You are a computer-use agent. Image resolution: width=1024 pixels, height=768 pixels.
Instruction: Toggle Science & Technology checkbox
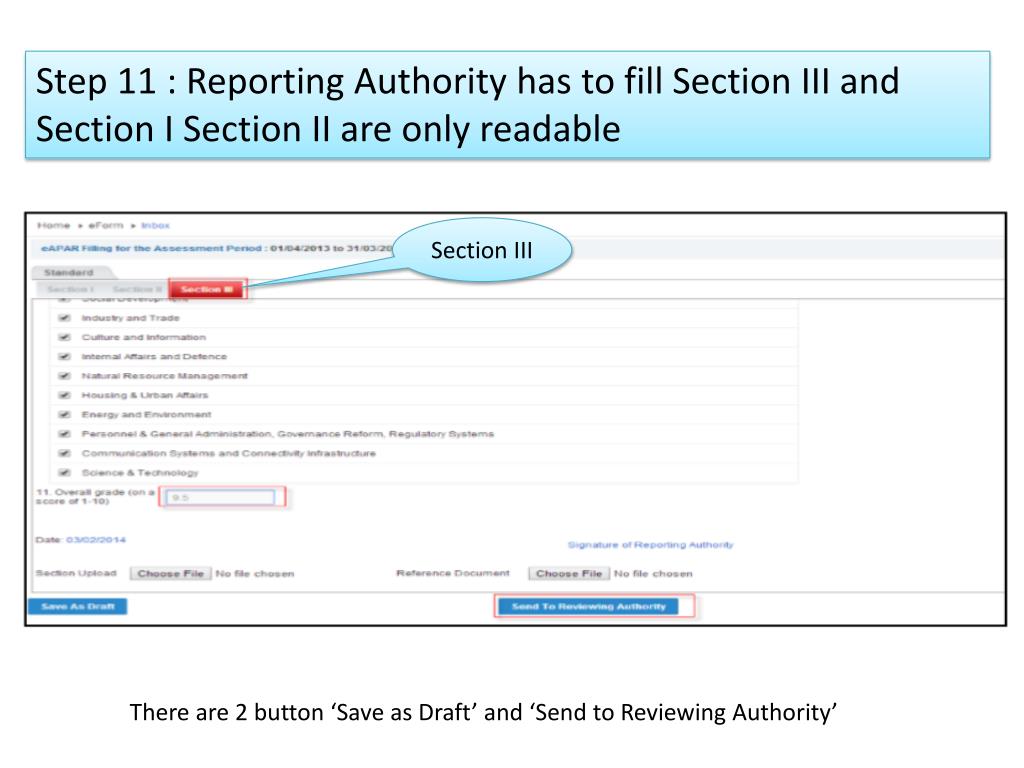pyautogui.click(x=64, y=472)
